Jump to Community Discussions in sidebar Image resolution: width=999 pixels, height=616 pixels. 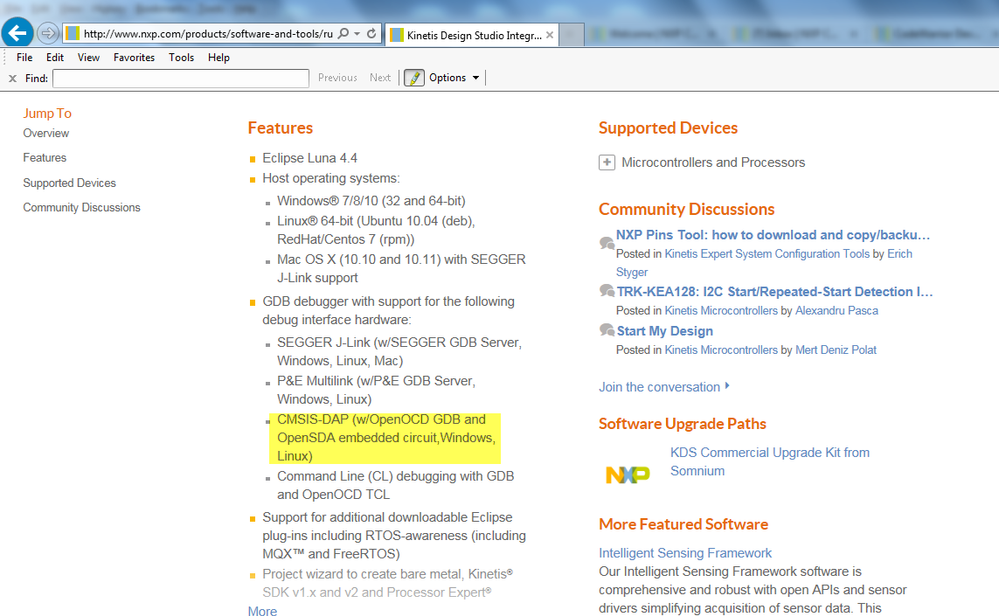point(82,208)
